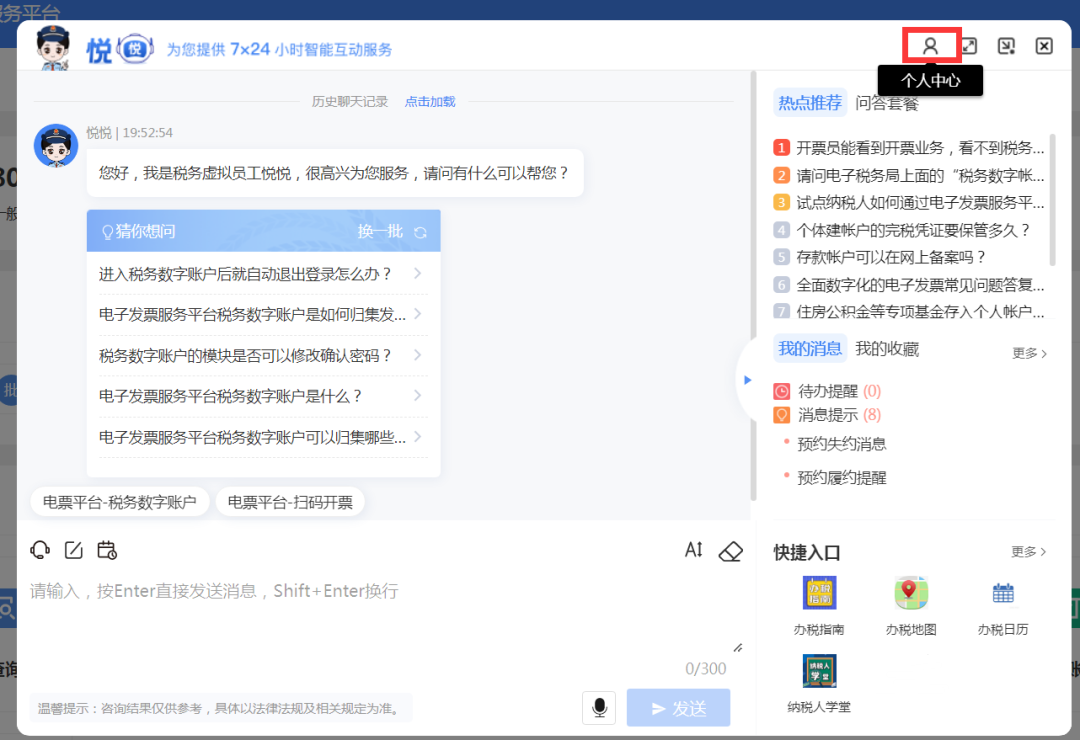The image size is (1080, 740).
Task: Click the font size adjust icon
Action: pyautogui.click(x=694, y=550)
